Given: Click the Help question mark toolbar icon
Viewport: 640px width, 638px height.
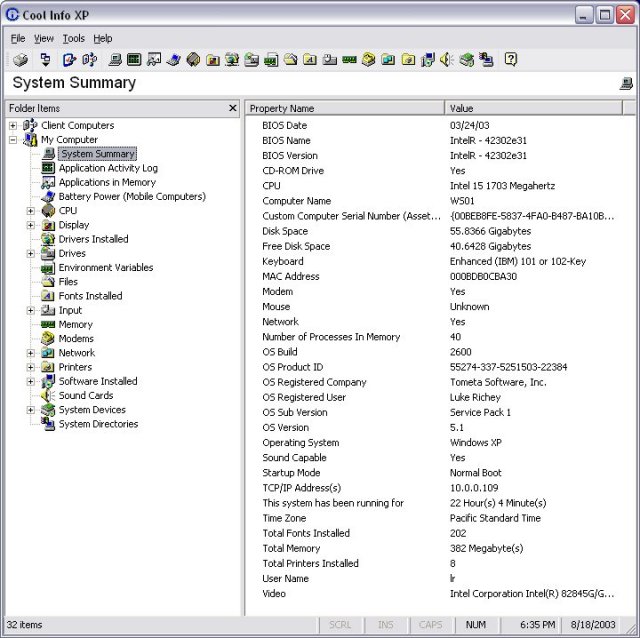Looking at the screenshot, I should [x=511, y=60].
